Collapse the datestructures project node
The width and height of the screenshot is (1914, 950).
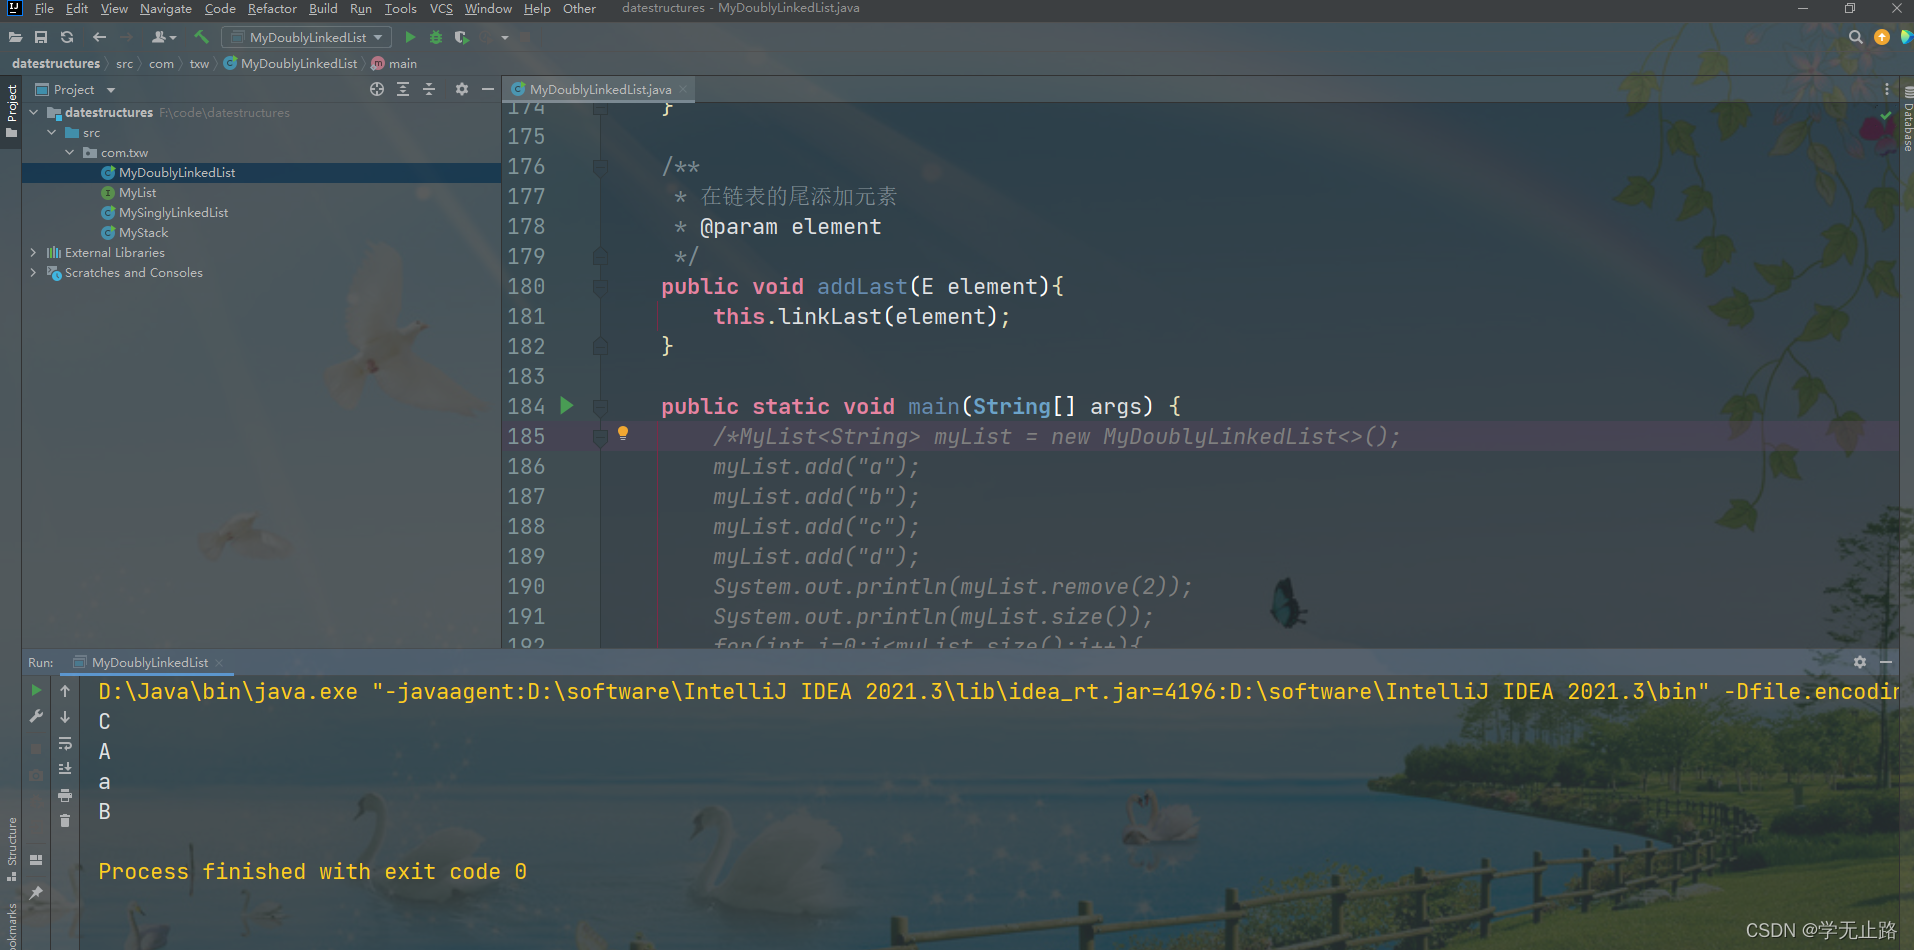coord(34,112)
